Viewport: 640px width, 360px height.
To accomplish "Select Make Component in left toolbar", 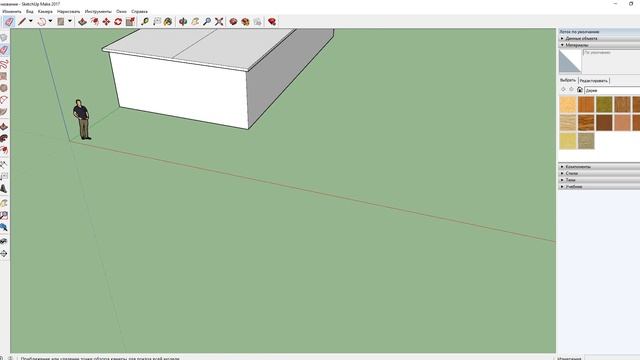I will [4, 38].
